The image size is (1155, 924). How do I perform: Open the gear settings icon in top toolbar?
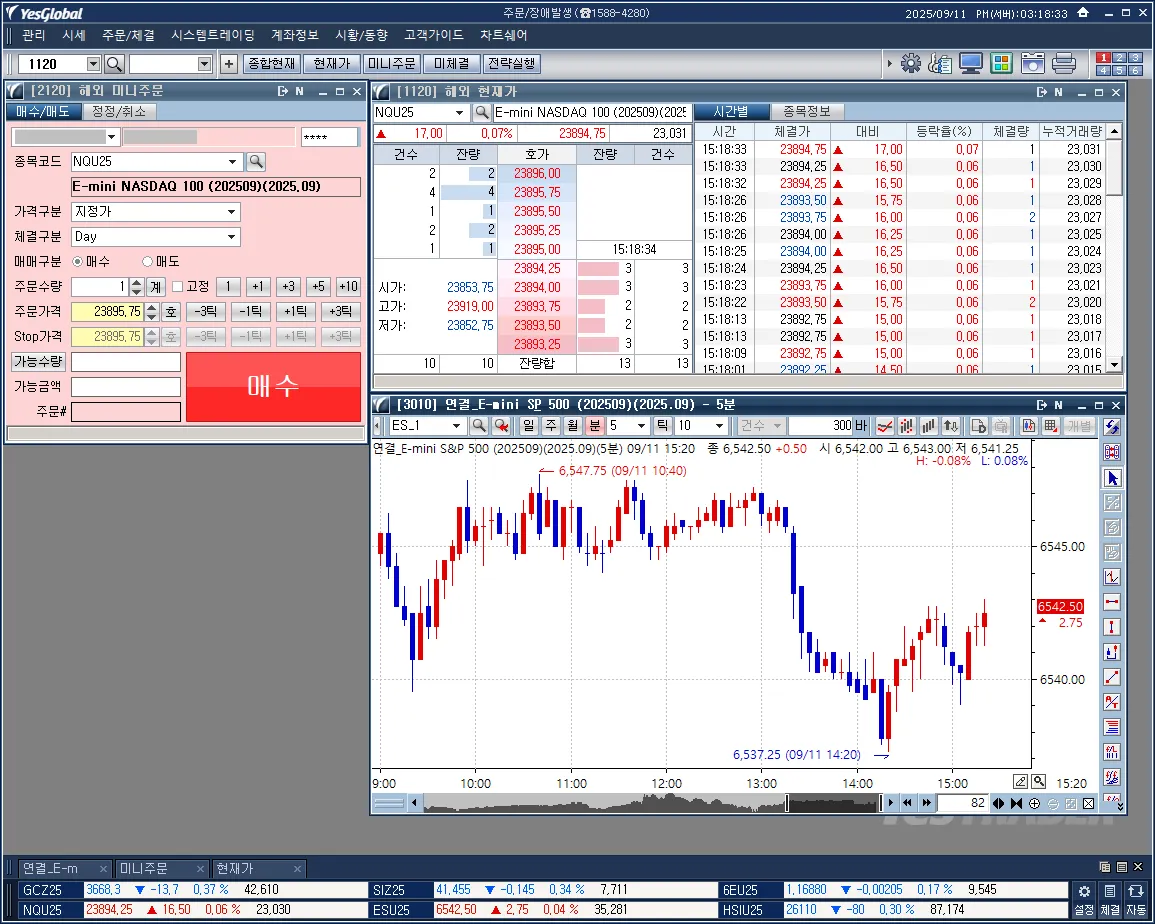click(910, 64)
